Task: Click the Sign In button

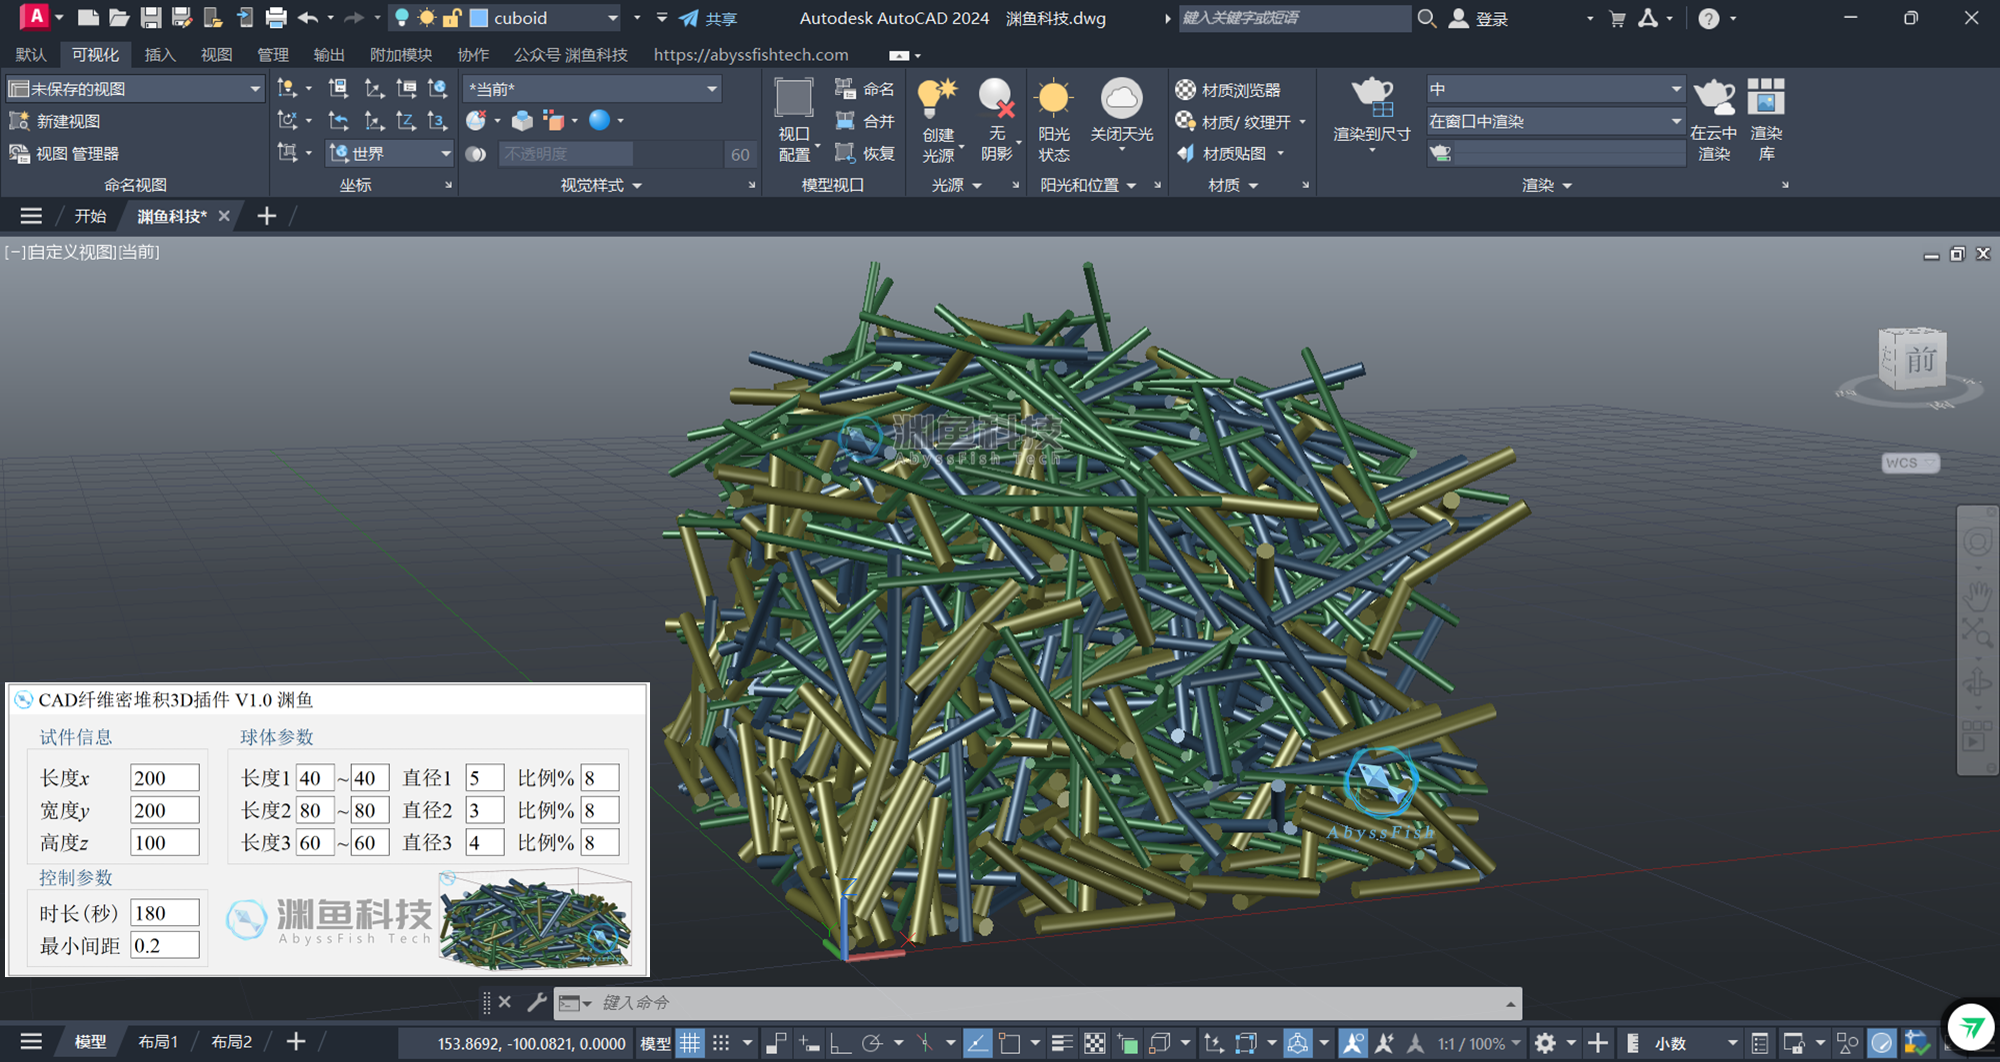Action: click(1478, 18)
